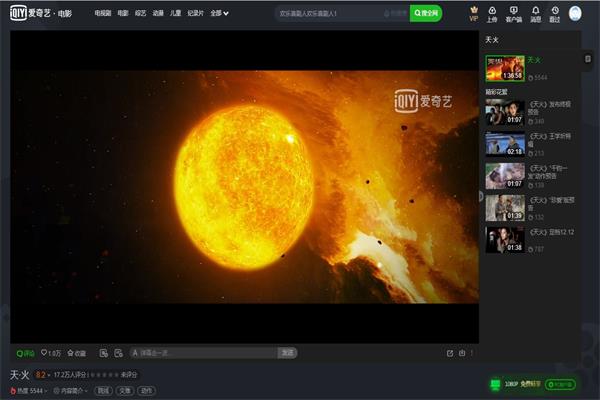Viewport: 600px width, 400px height.
Task: Open watch history (看过) clock icon
Action: 555,13
